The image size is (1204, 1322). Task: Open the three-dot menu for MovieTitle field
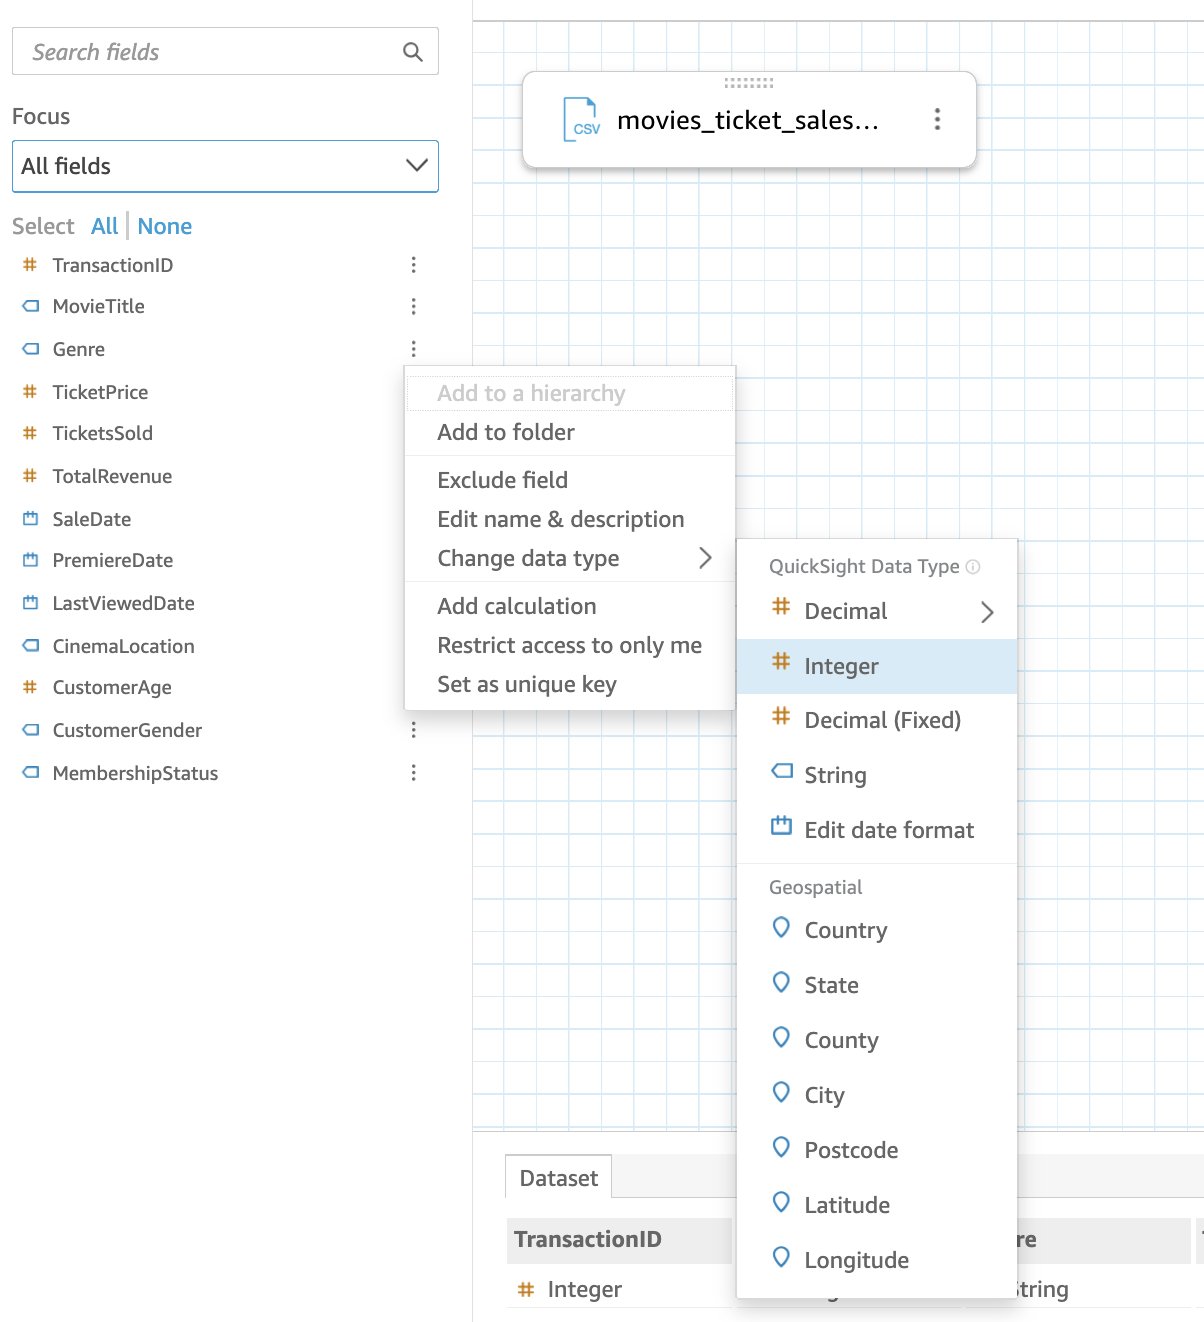(x=413, y=307)
